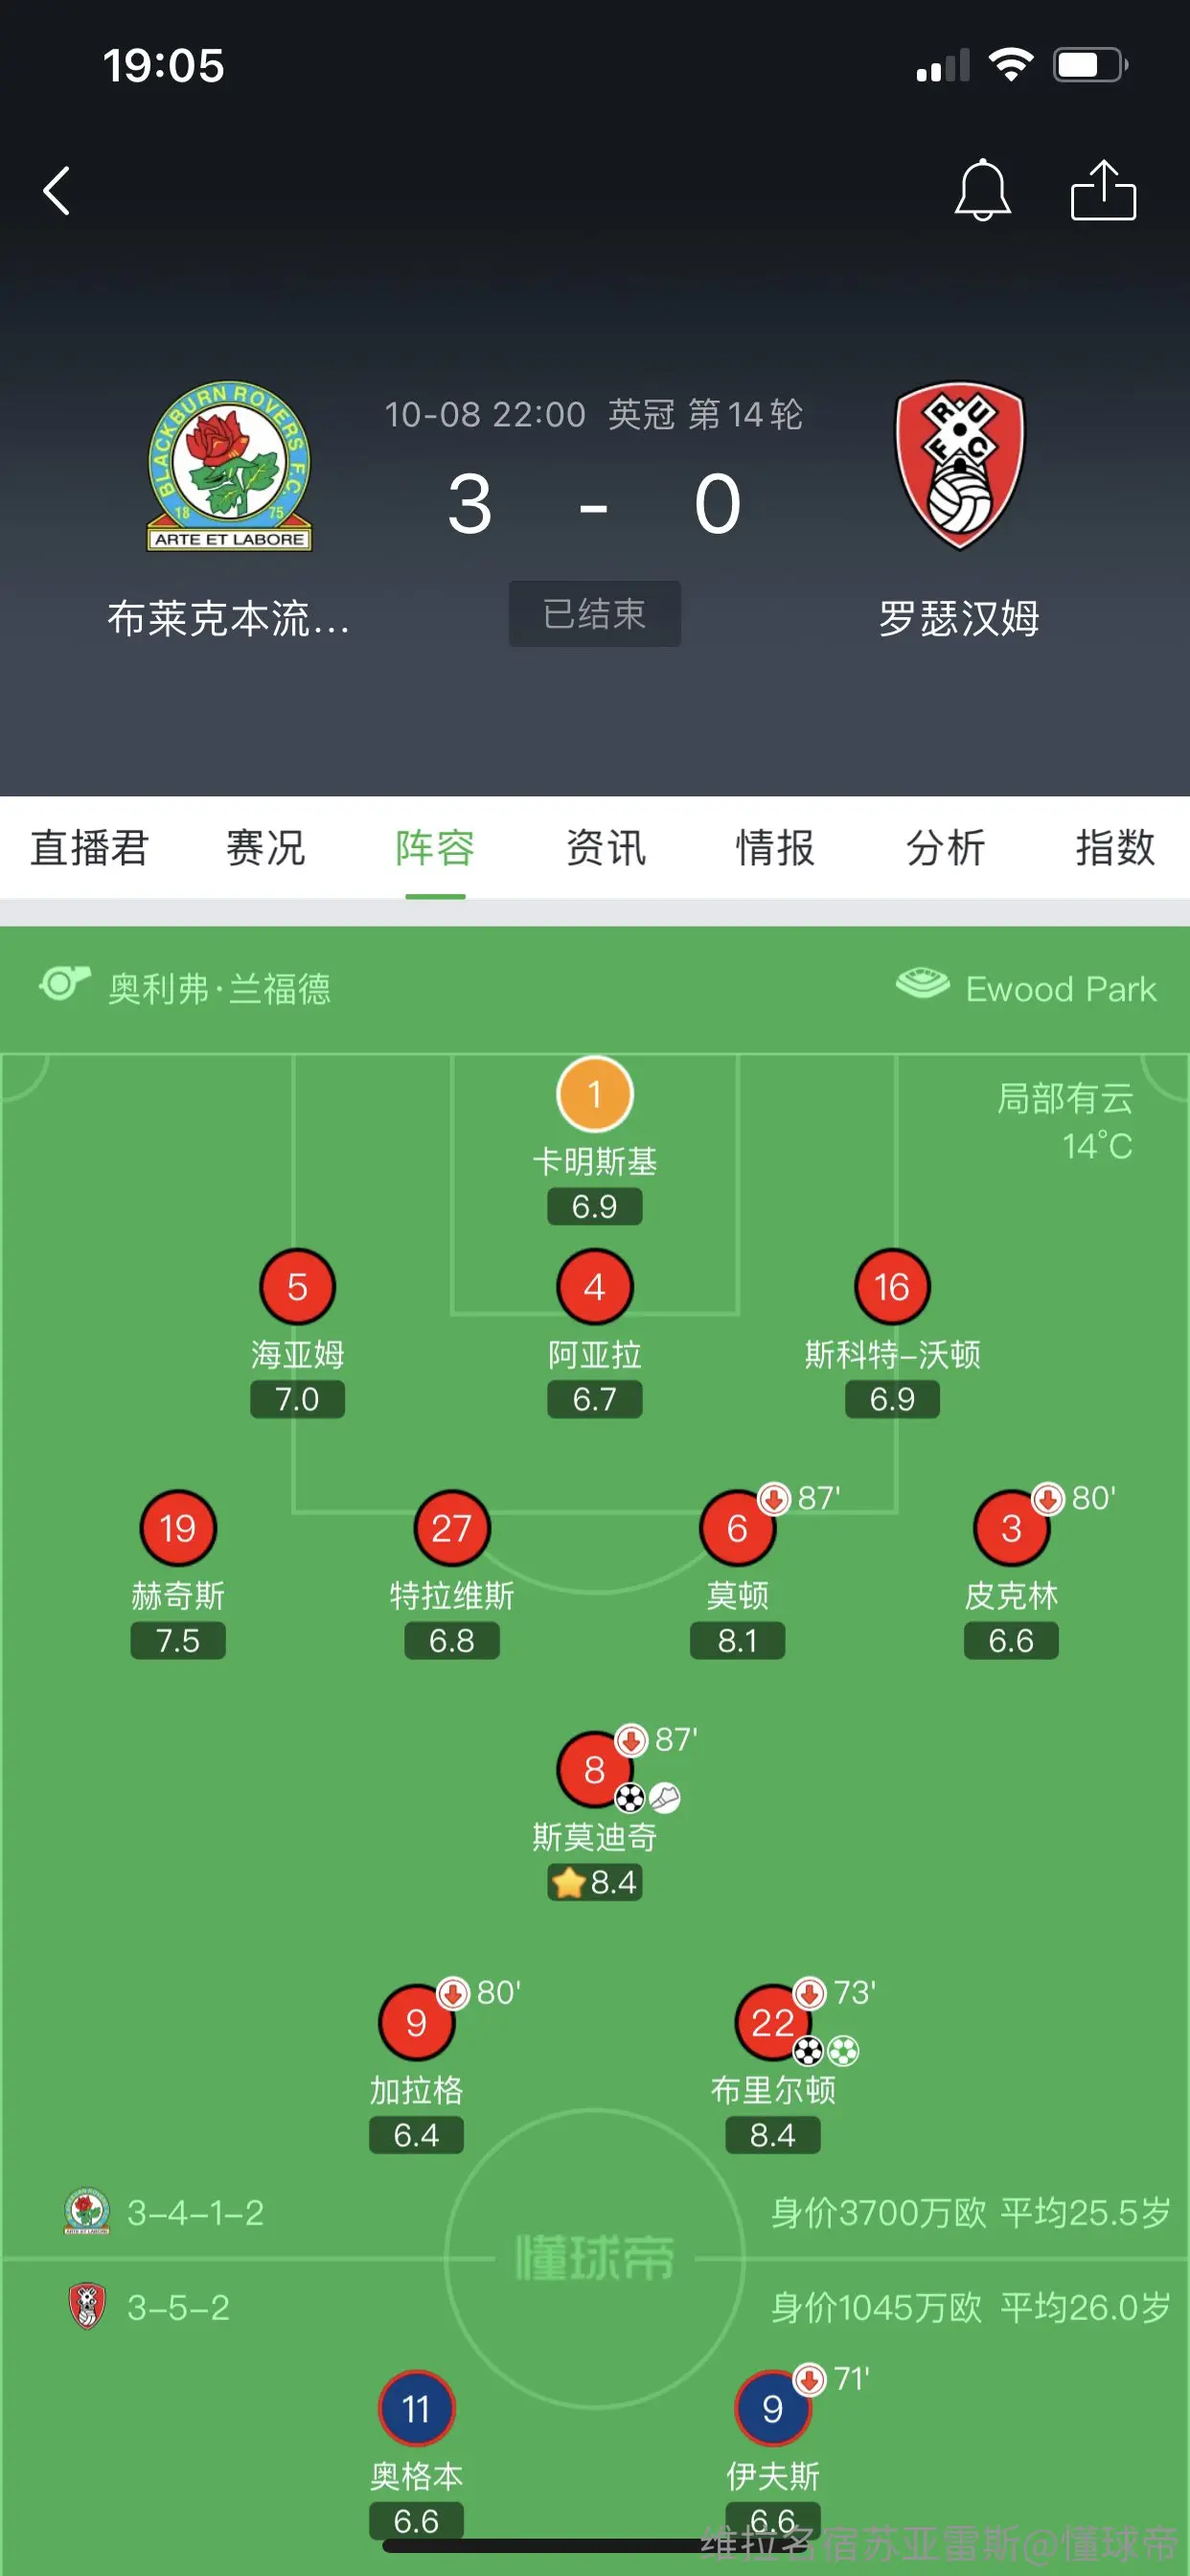Image resolution: width=1190 pixels, height=2576 pixels.
Task: Select player number 19 赫奇斯
Action: click(x=178, y=1528)
